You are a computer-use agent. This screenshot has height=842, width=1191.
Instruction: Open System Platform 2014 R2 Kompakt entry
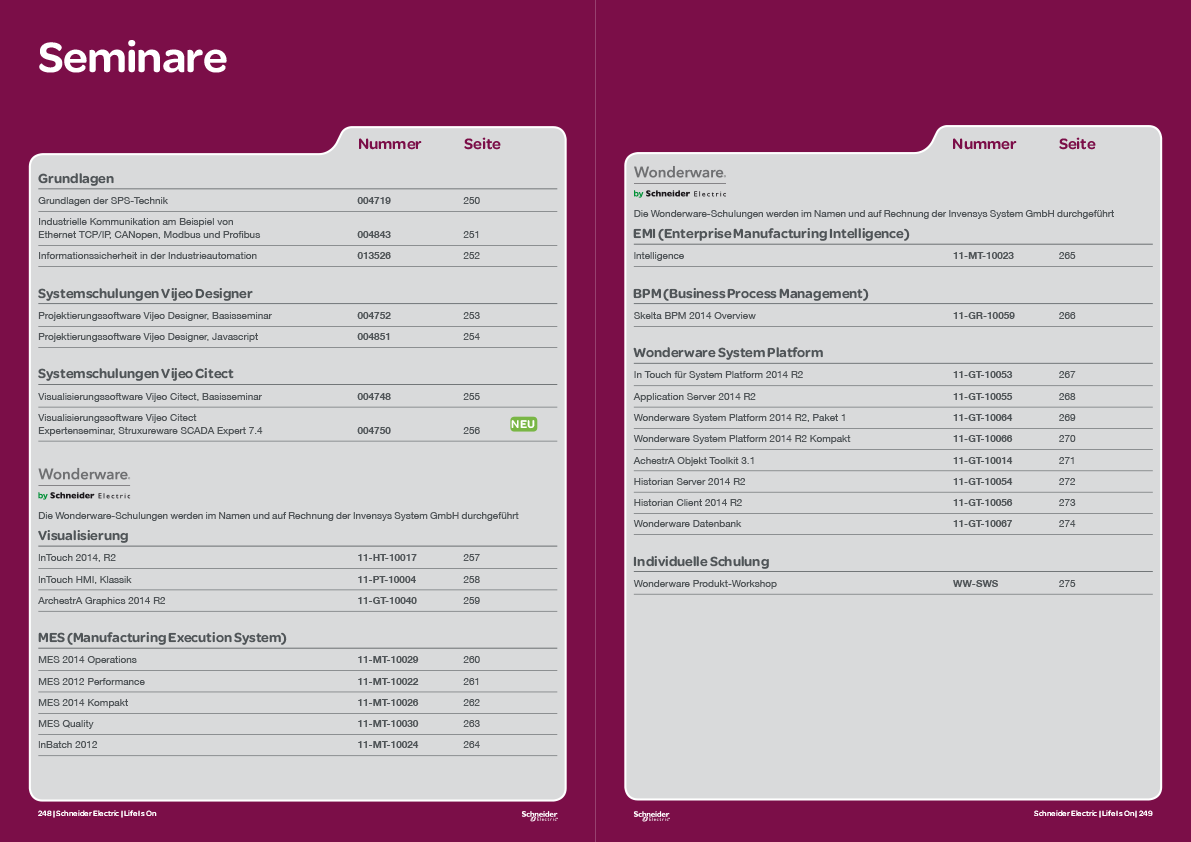[x=741, y=439]
